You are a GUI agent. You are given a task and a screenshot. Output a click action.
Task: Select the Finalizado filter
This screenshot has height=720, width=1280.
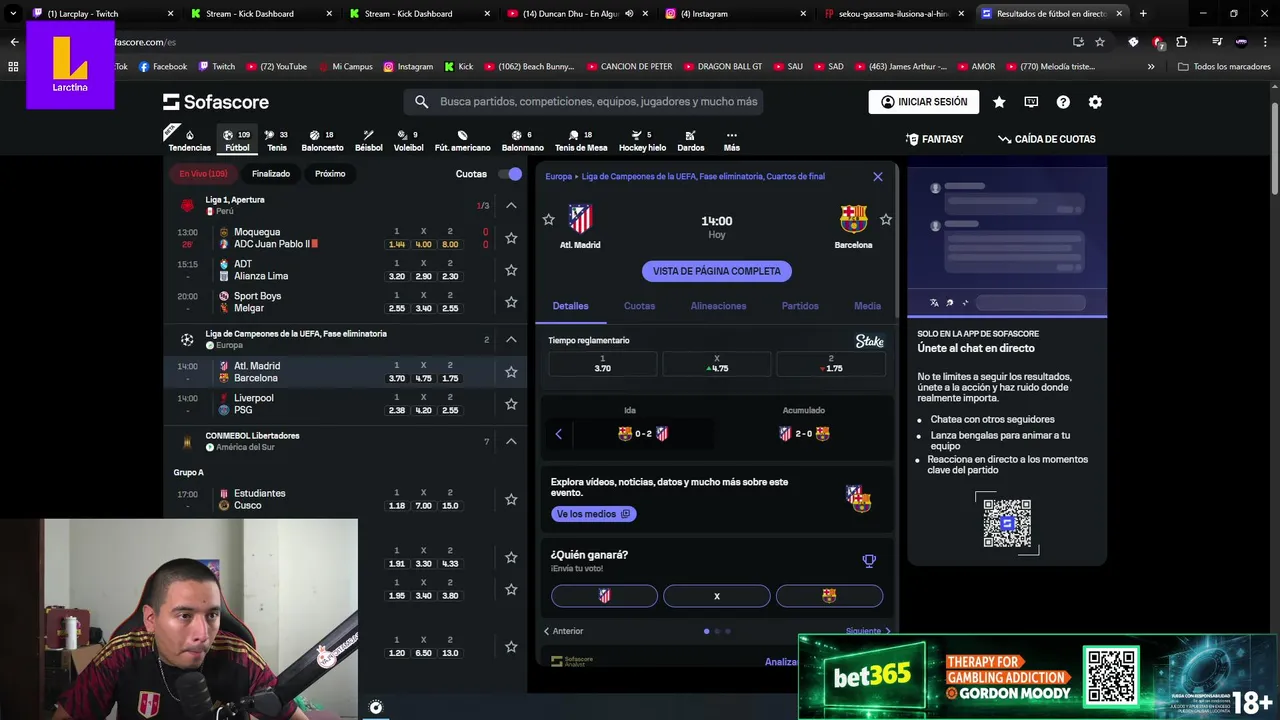pyautogui.click(x=271, y=174)
